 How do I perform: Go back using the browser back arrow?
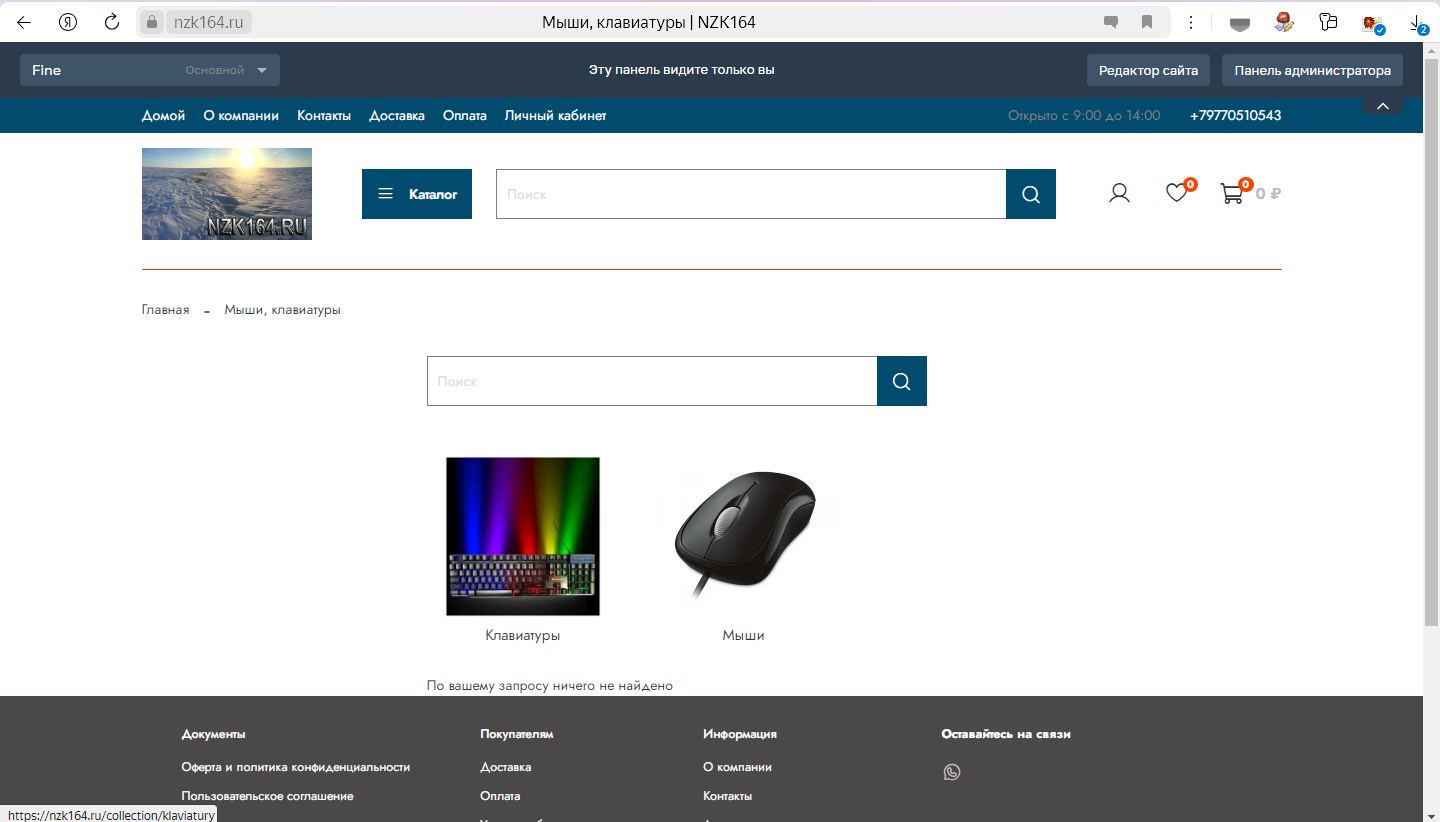[x=24, y=22]
